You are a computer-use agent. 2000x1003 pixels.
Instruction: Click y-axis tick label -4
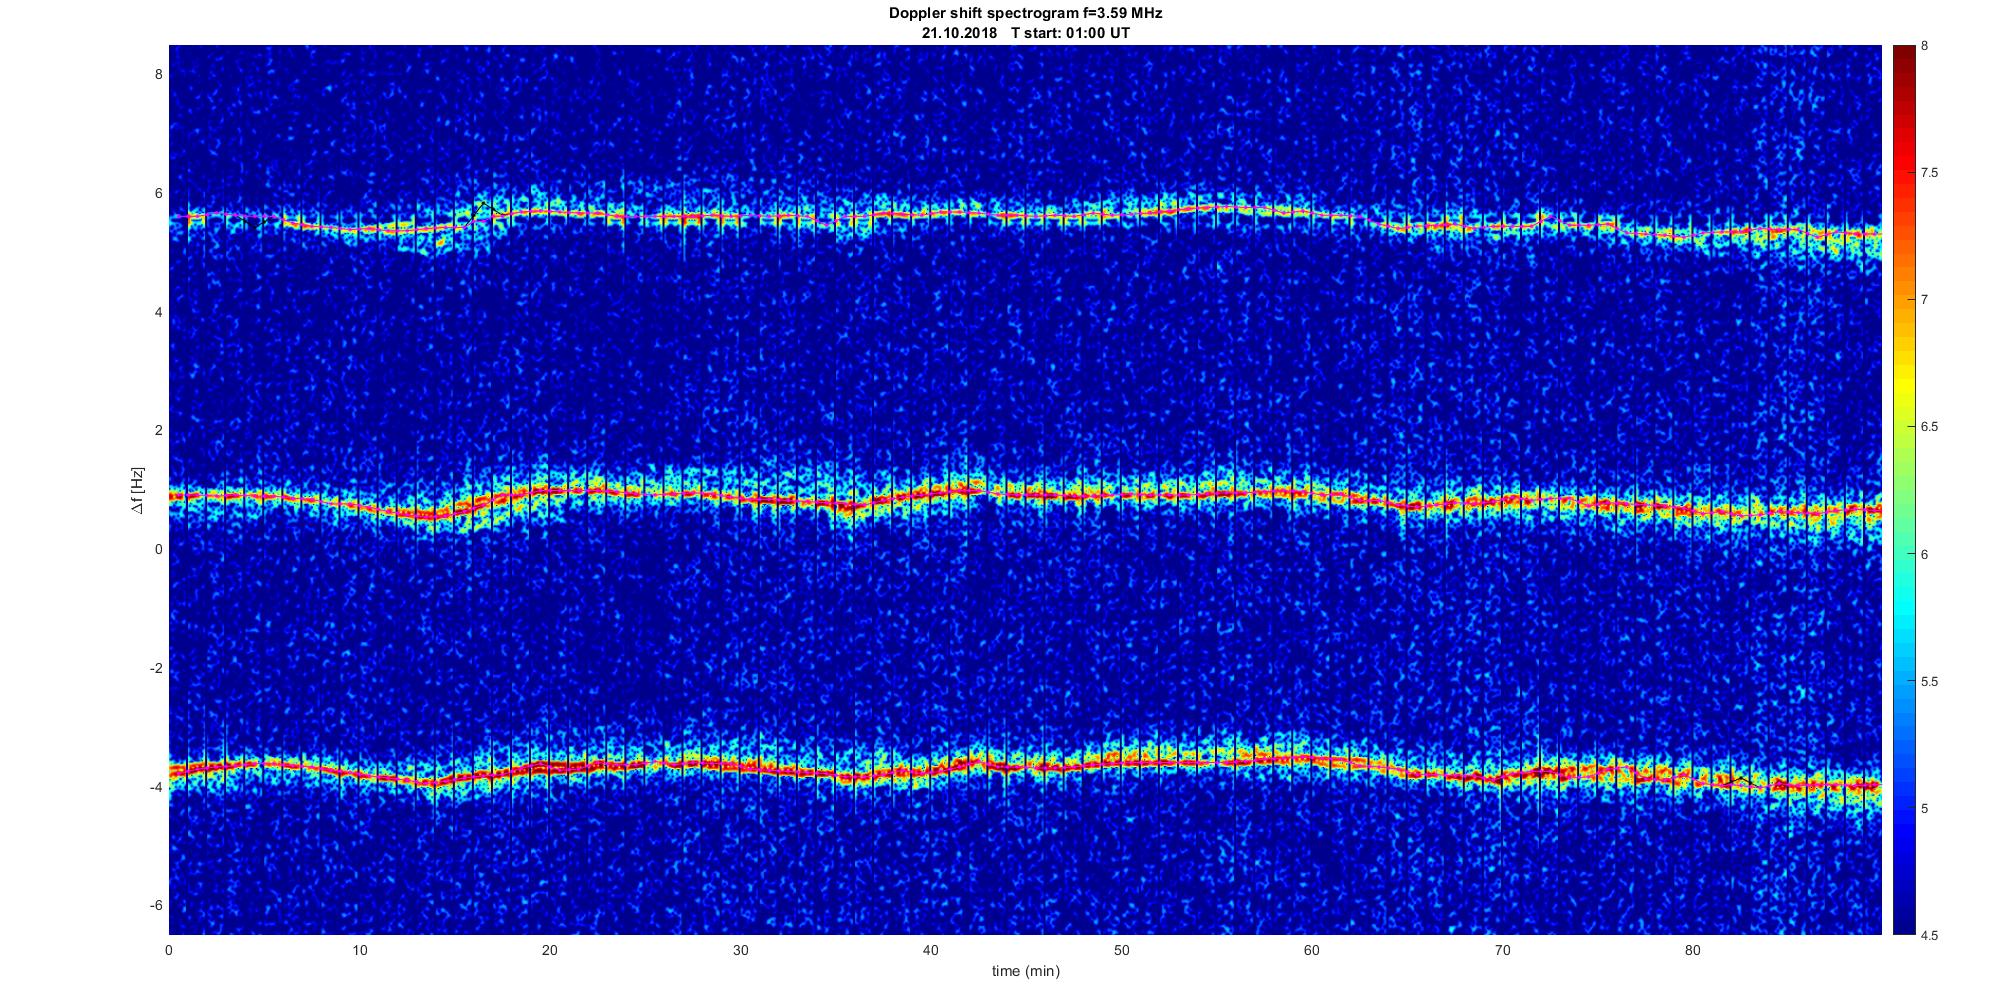(x=156, y=787)
